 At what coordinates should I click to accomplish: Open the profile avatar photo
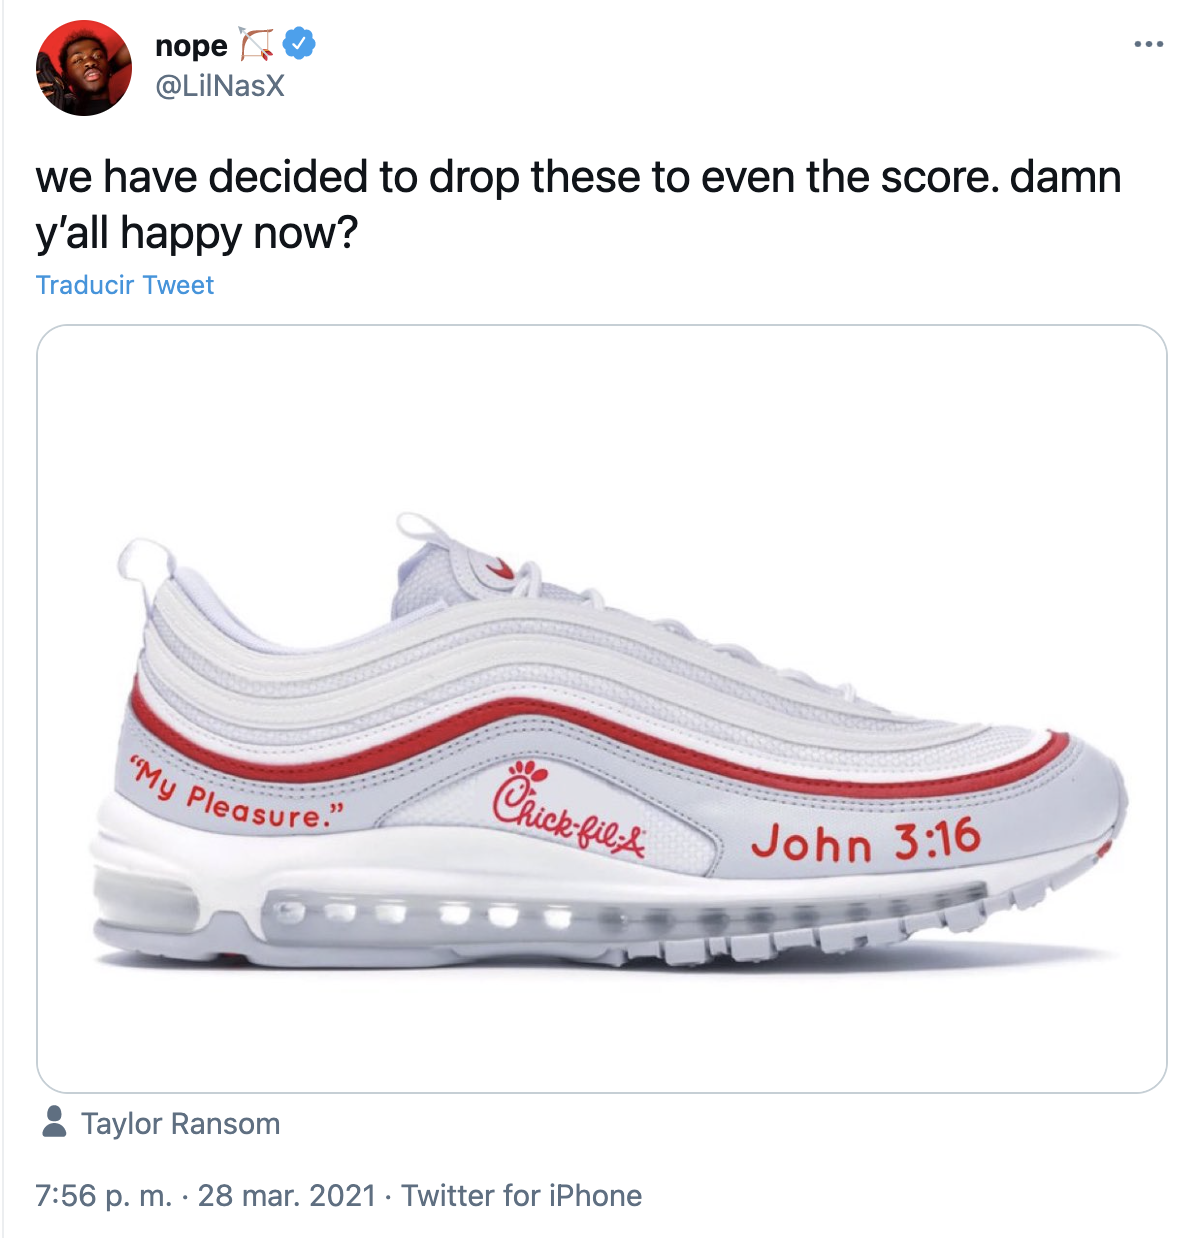[84, 68]
